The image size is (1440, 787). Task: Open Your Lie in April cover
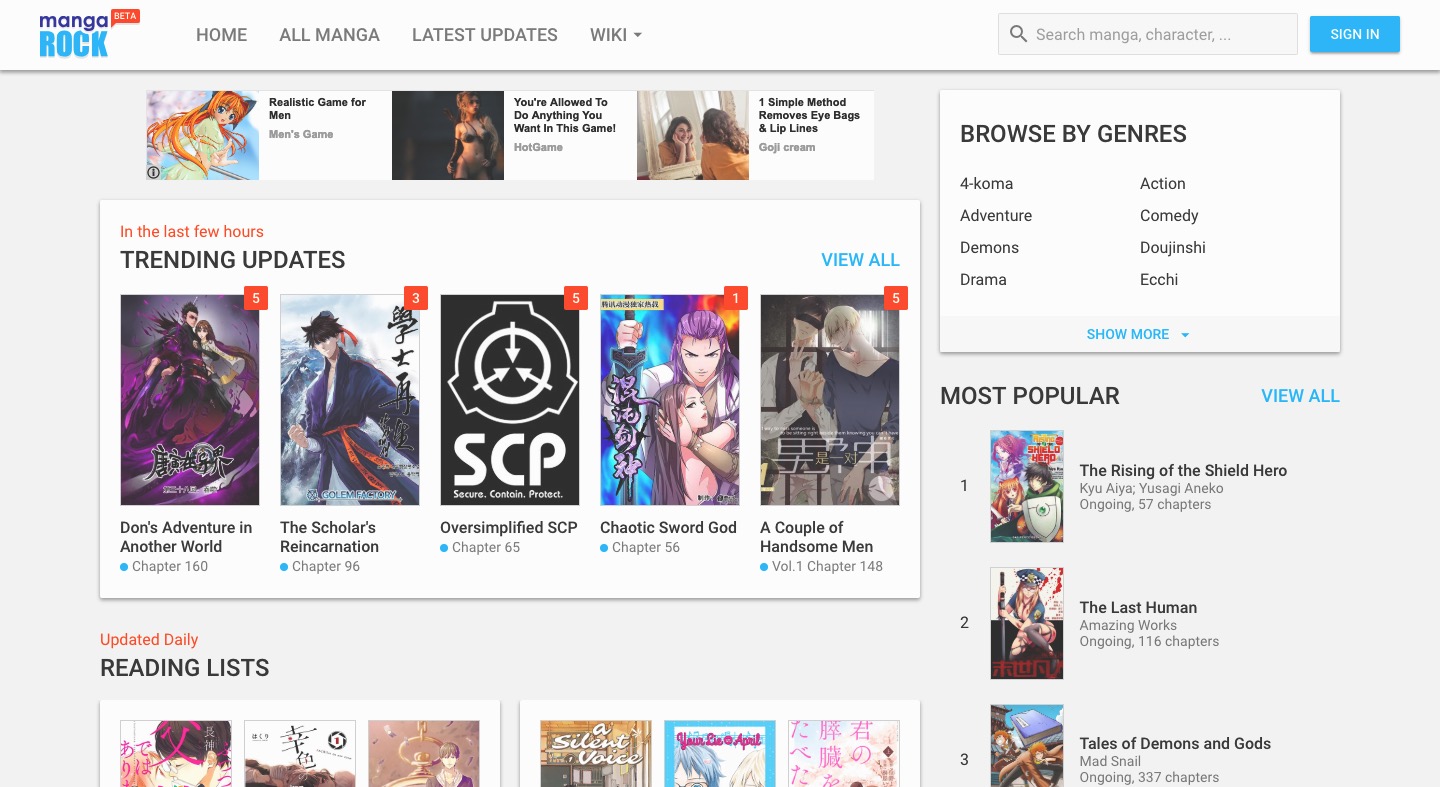click(720, 753)
